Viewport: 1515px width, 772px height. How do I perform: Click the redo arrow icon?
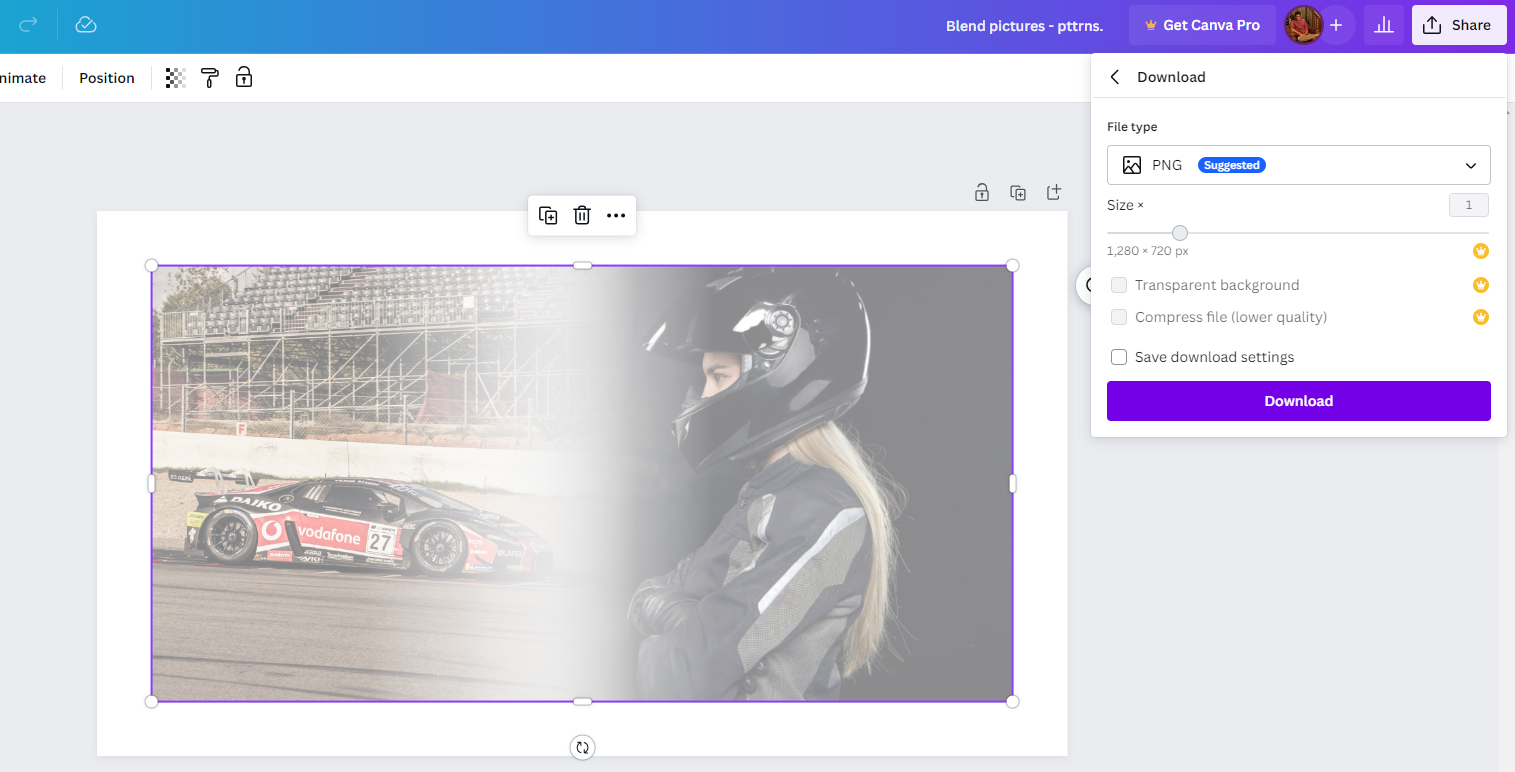tap(28, 25)
